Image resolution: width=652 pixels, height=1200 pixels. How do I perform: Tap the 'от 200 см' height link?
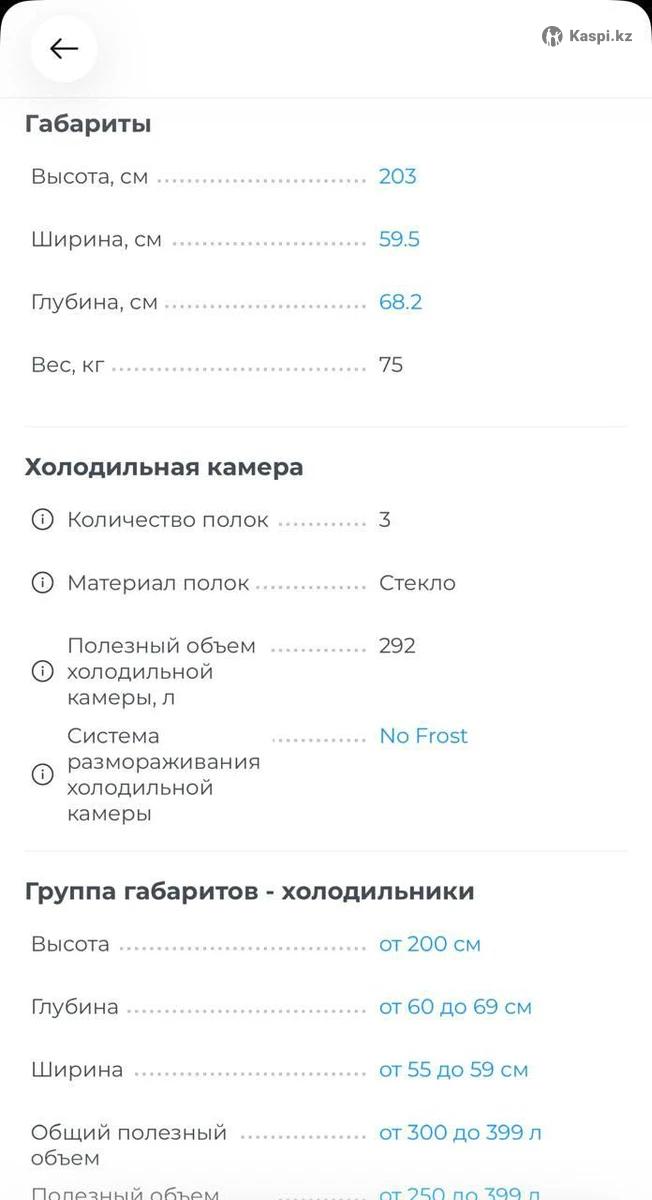coord(429,944)
